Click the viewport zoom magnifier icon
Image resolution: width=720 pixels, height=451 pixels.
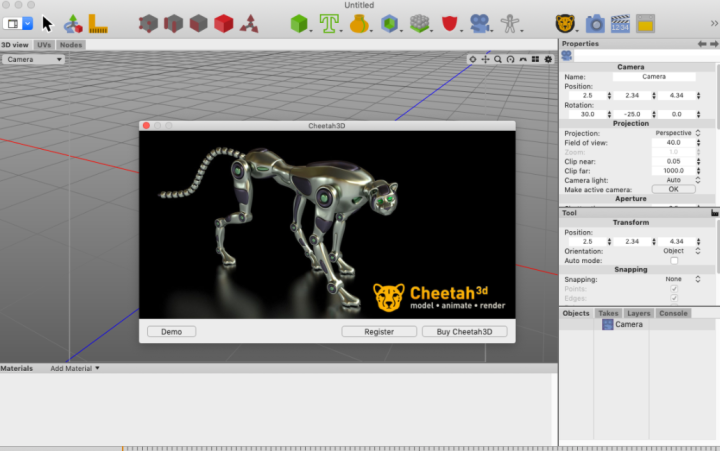coord(498,59)
